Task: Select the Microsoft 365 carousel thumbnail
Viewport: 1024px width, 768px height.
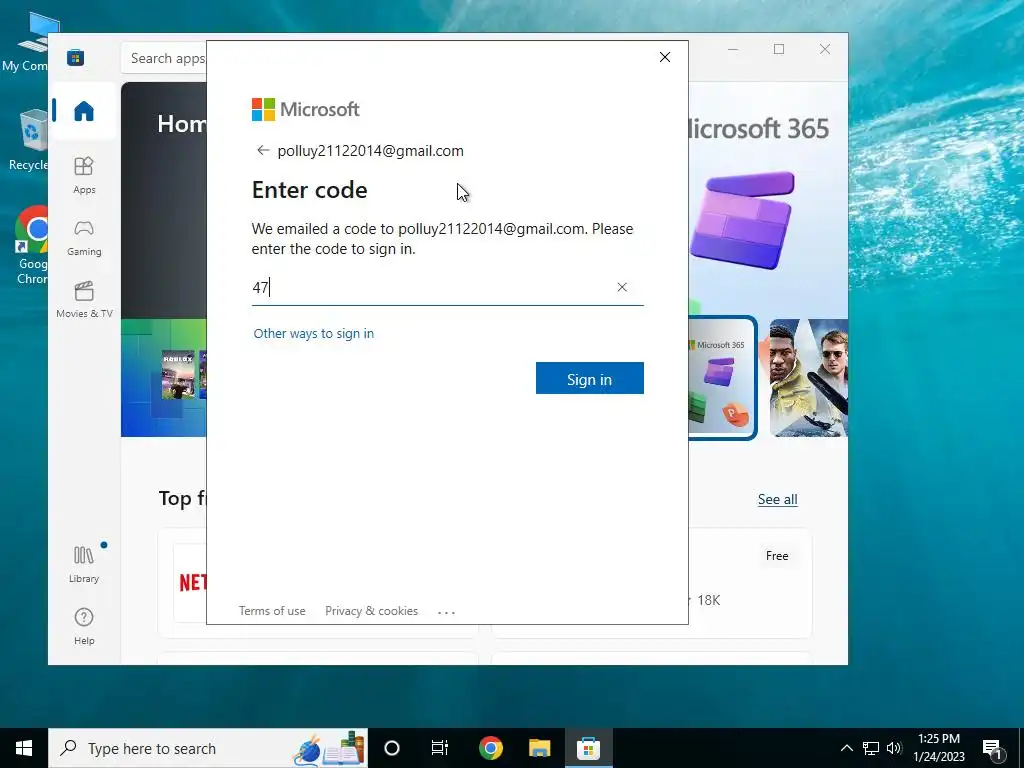Action: (x=722, y=377)
